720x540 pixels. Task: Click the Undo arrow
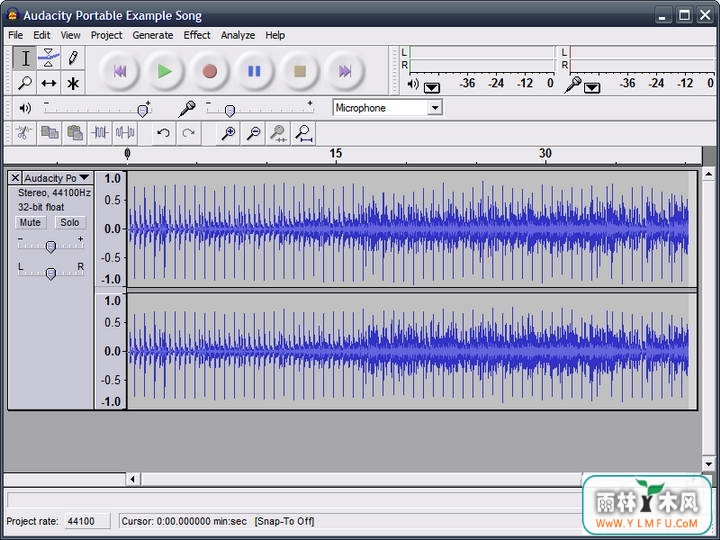point(163,133)
